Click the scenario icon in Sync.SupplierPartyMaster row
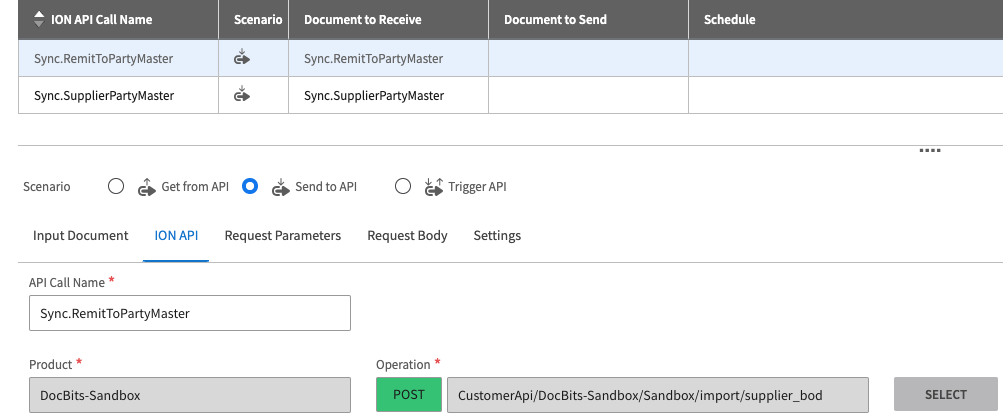 point(241,95)
